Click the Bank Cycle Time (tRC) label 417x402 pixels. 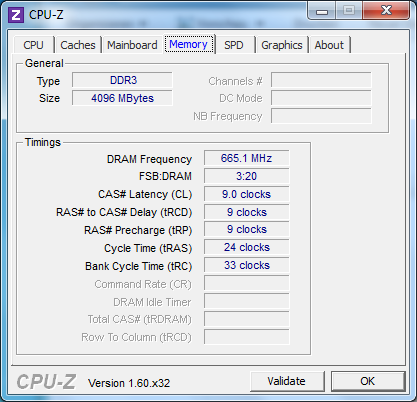click(x=139, y=266)
